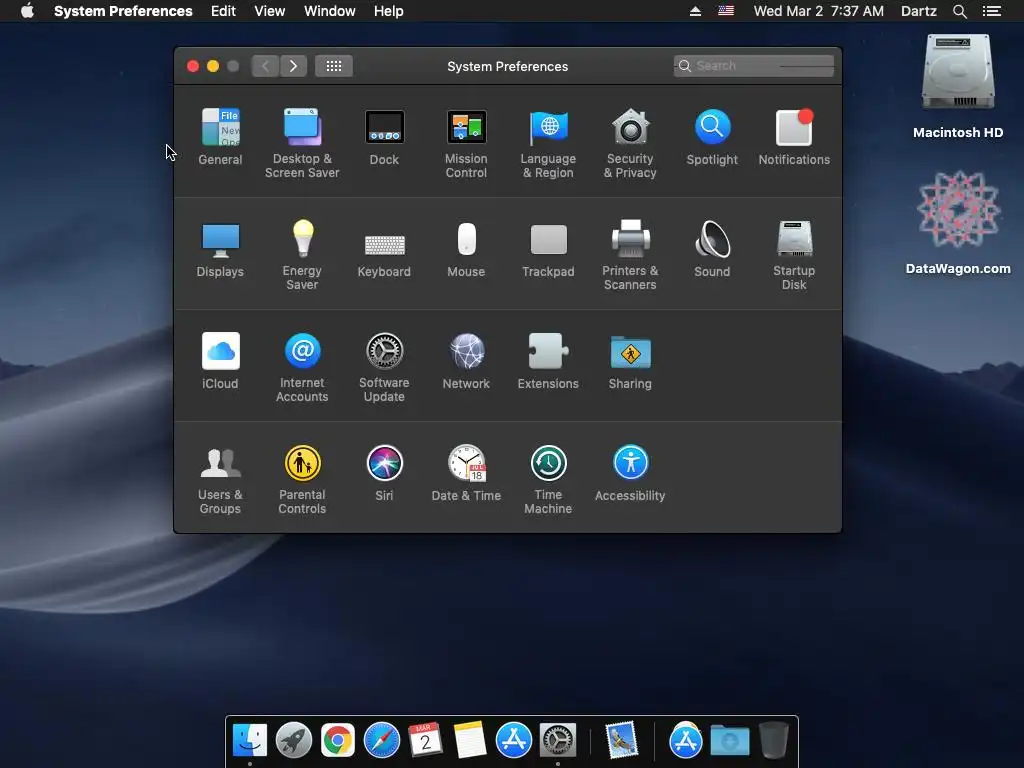
Task: Open Launchpad rocket in the Dock
Action: (294, 741)
